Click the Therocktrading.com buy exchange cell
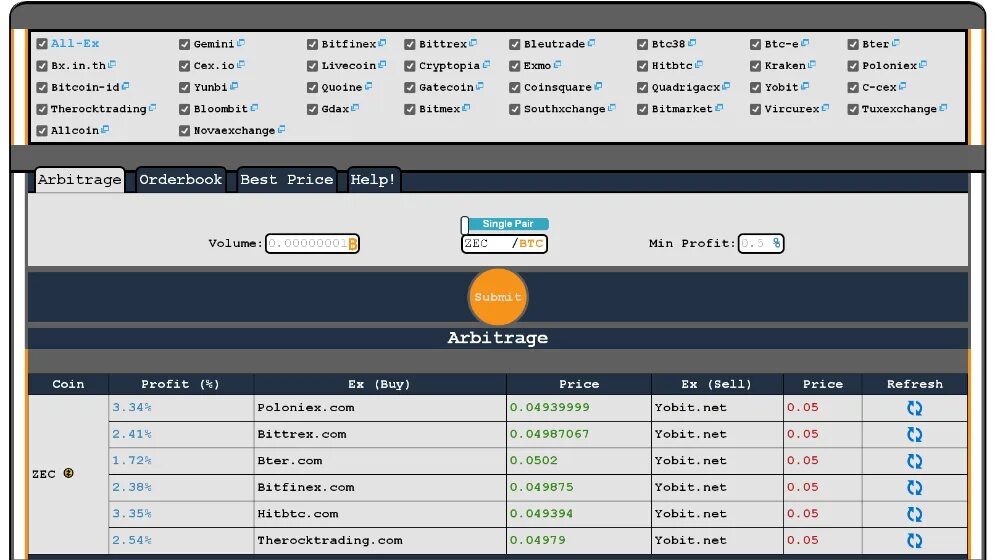This screenshot has height=560, width=1000. point(379,540)
